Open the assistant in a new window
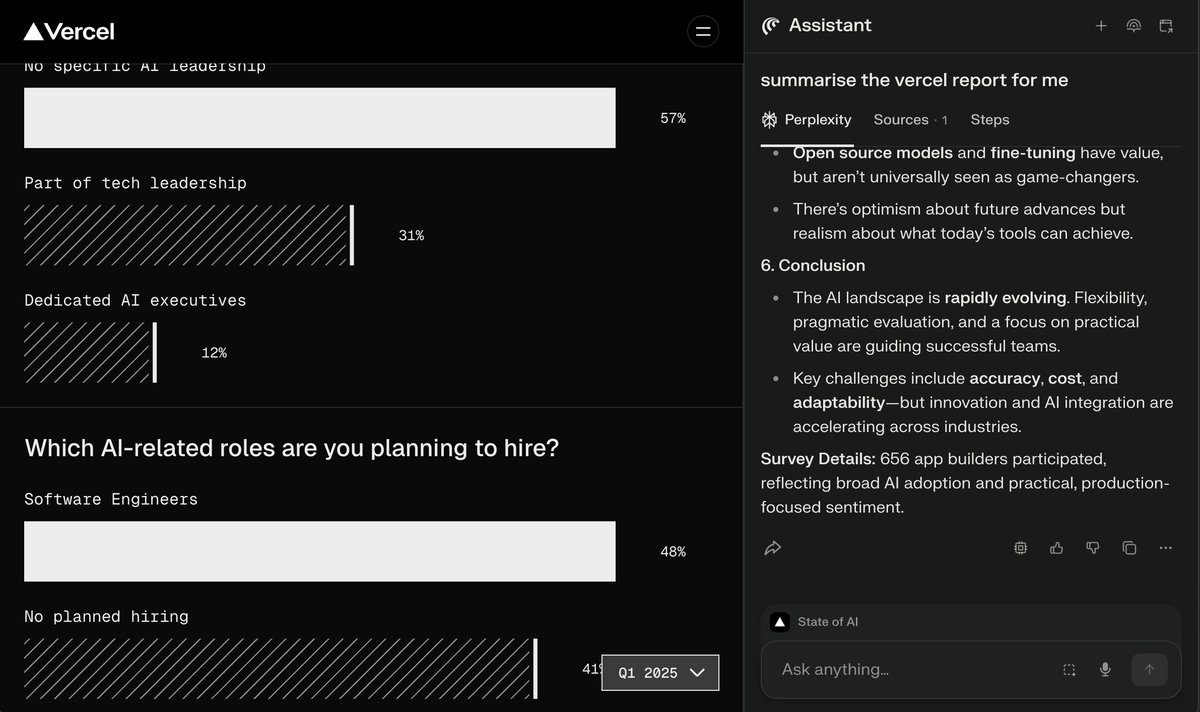1200x712 pixels. 1166,26
